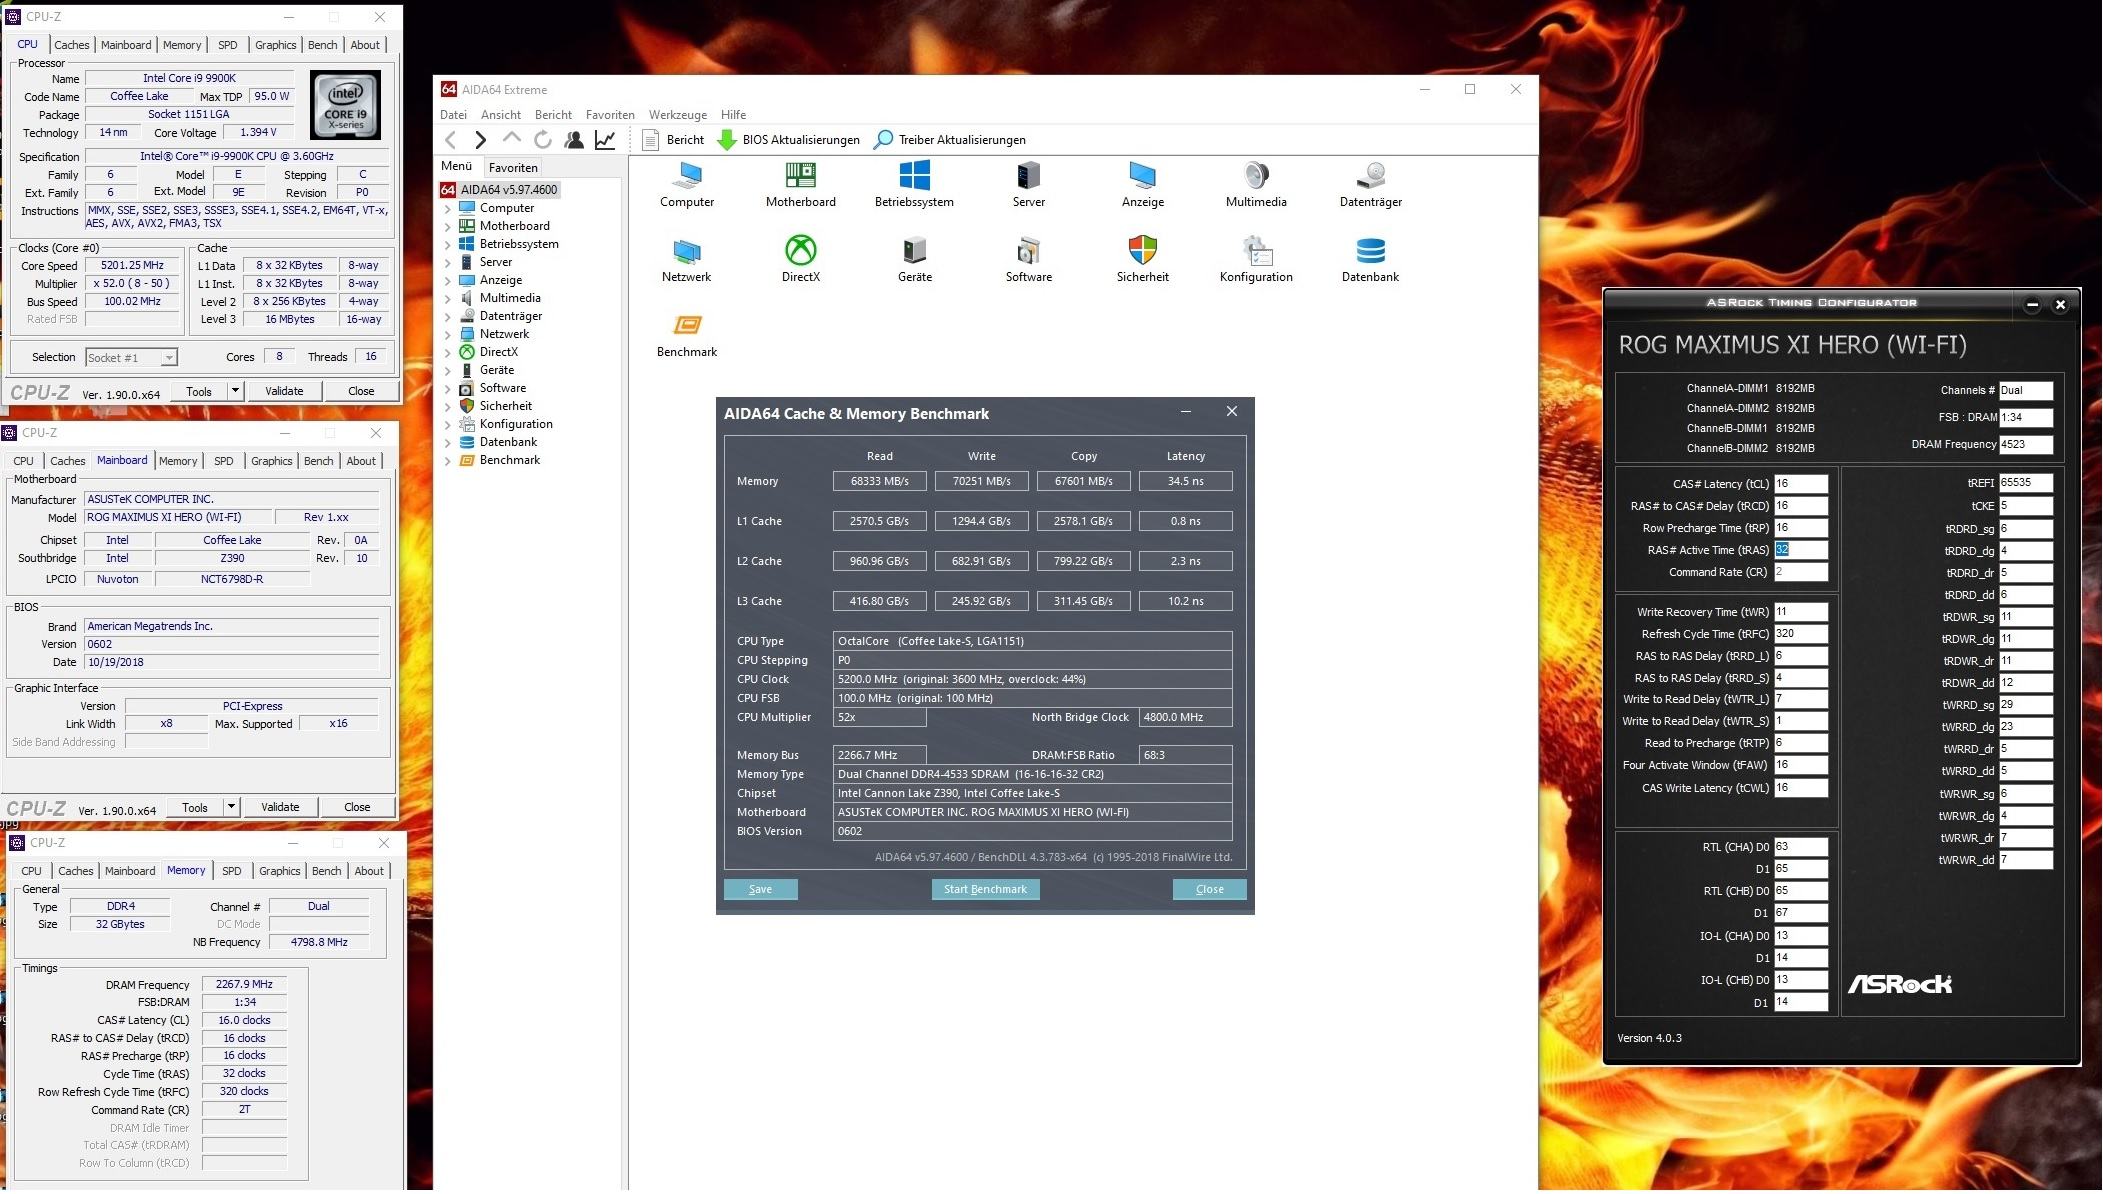Click Save in the Cache & Memory Benchmark
Screen dimensions: 2103x1194
(760, 889)
